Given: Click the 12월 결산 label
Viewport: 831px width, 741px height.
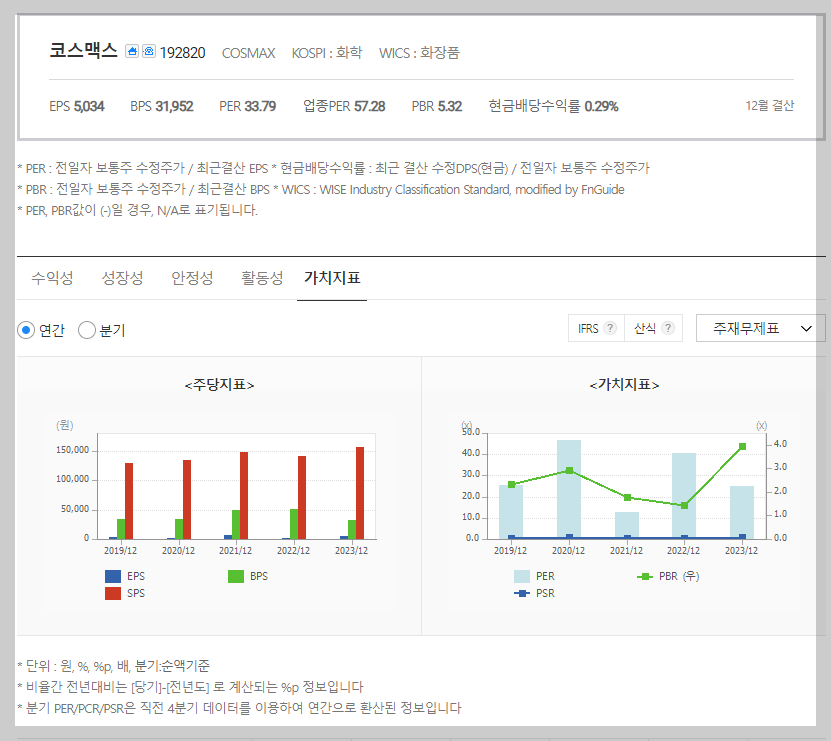Looking at the screenshot, I should tap(770, 105).
